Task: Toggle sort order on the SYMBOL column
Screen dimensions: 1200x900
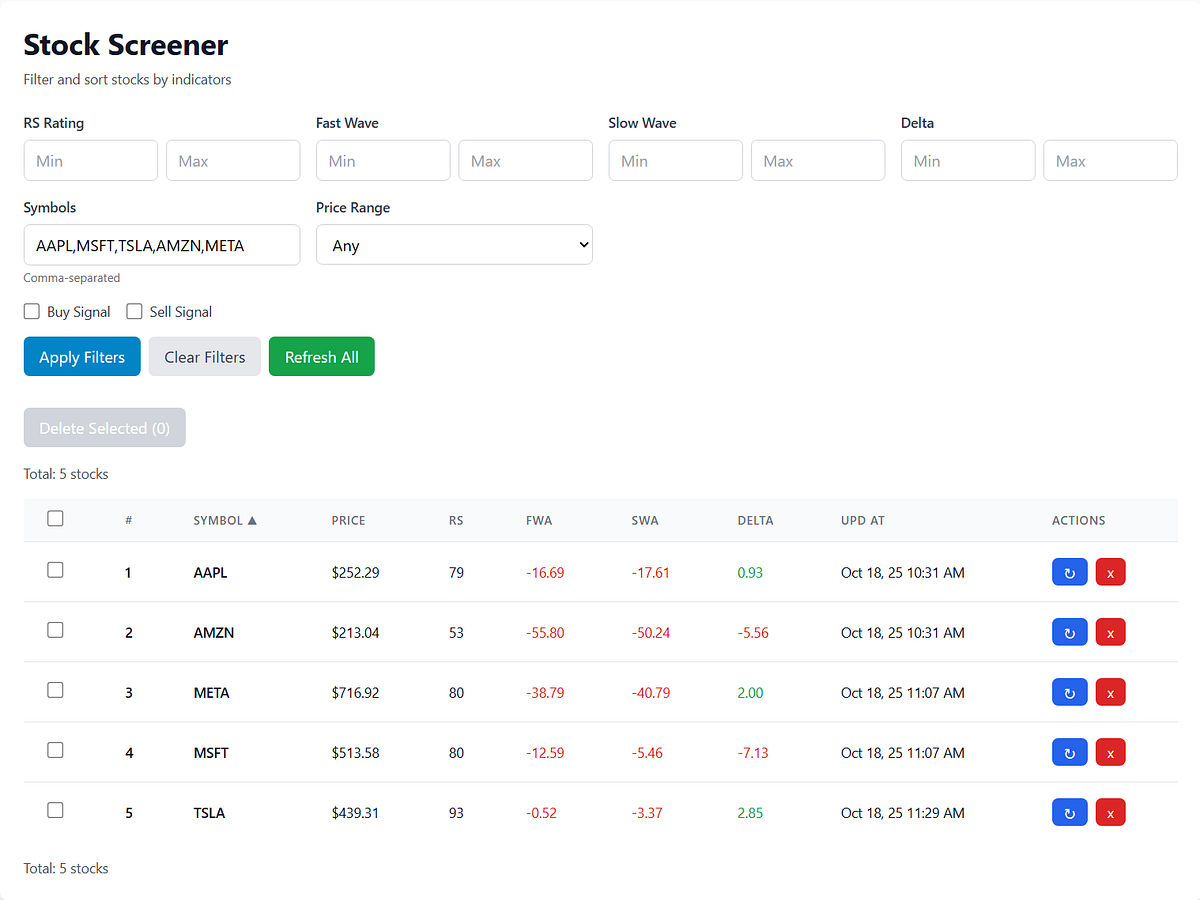Action: pos(225,520)
